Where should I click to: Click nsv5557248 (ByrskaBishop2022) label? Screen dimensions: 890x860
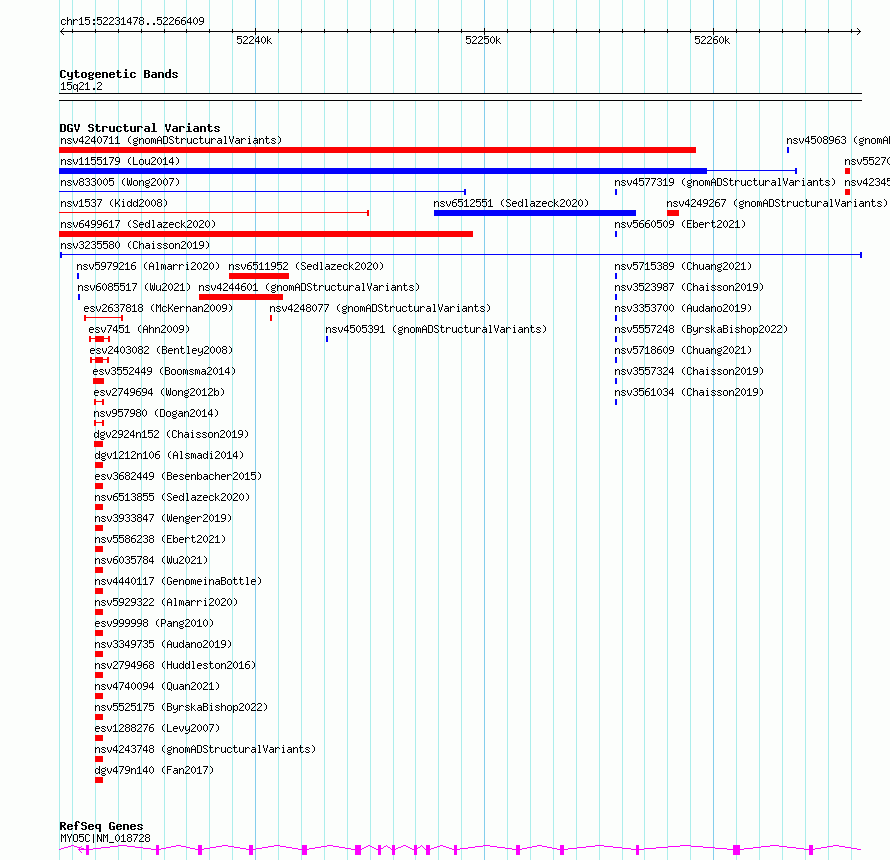[x=701, y=329]
